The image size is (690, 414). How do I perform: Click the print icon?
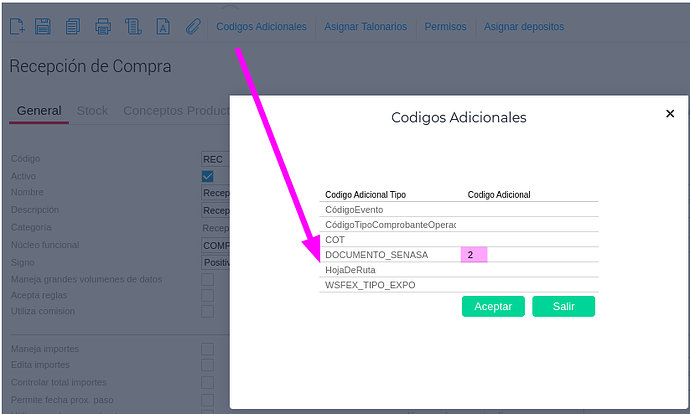click(x=103, y=26)
